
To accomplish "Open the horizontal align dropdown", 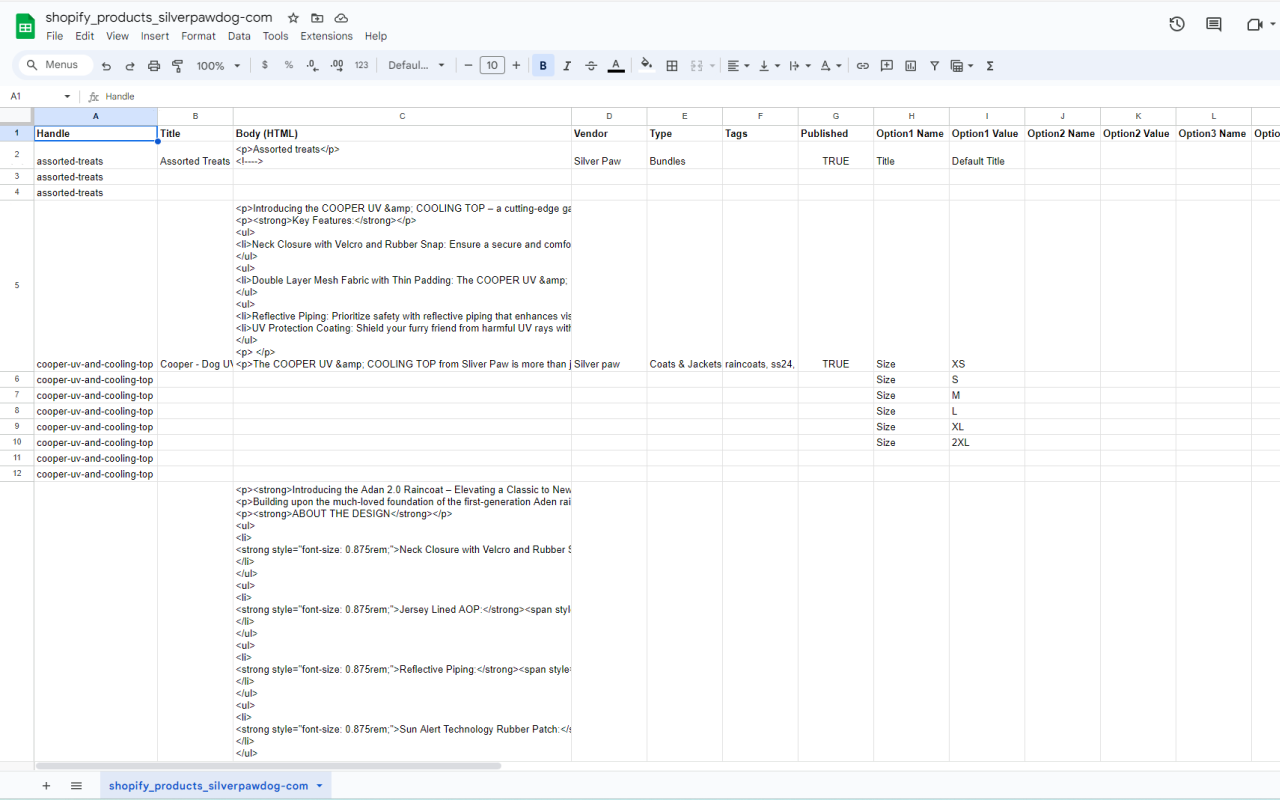I will point(737,66).
